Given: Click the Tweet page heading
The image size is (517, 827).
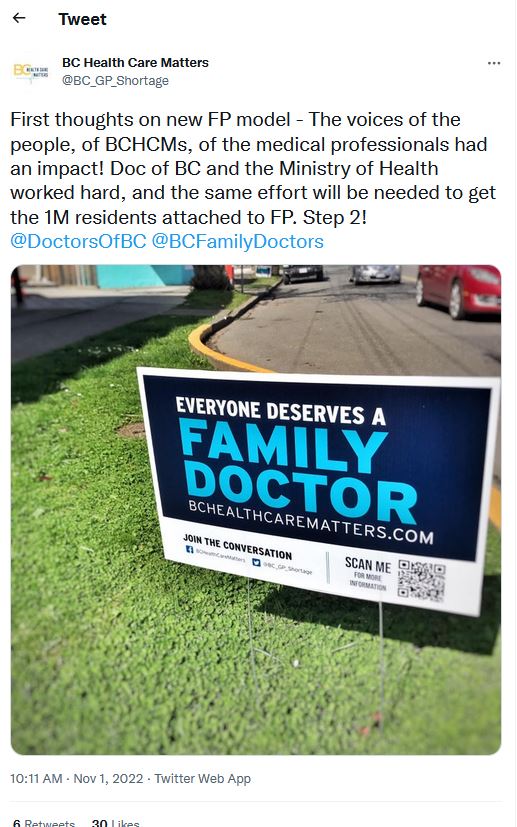Looking at the screenshot, I should (x=82, y=20).
